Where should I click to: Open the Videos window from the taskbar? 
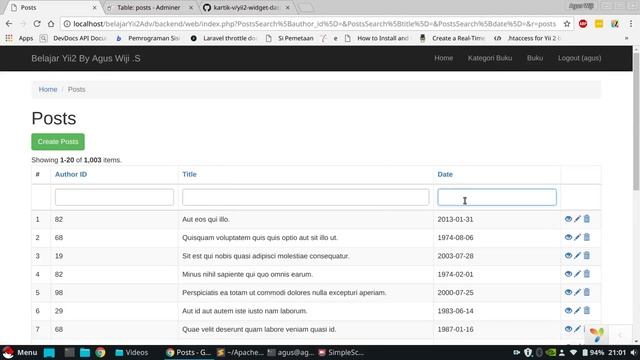pyautogui.click(x=132, y=352)
